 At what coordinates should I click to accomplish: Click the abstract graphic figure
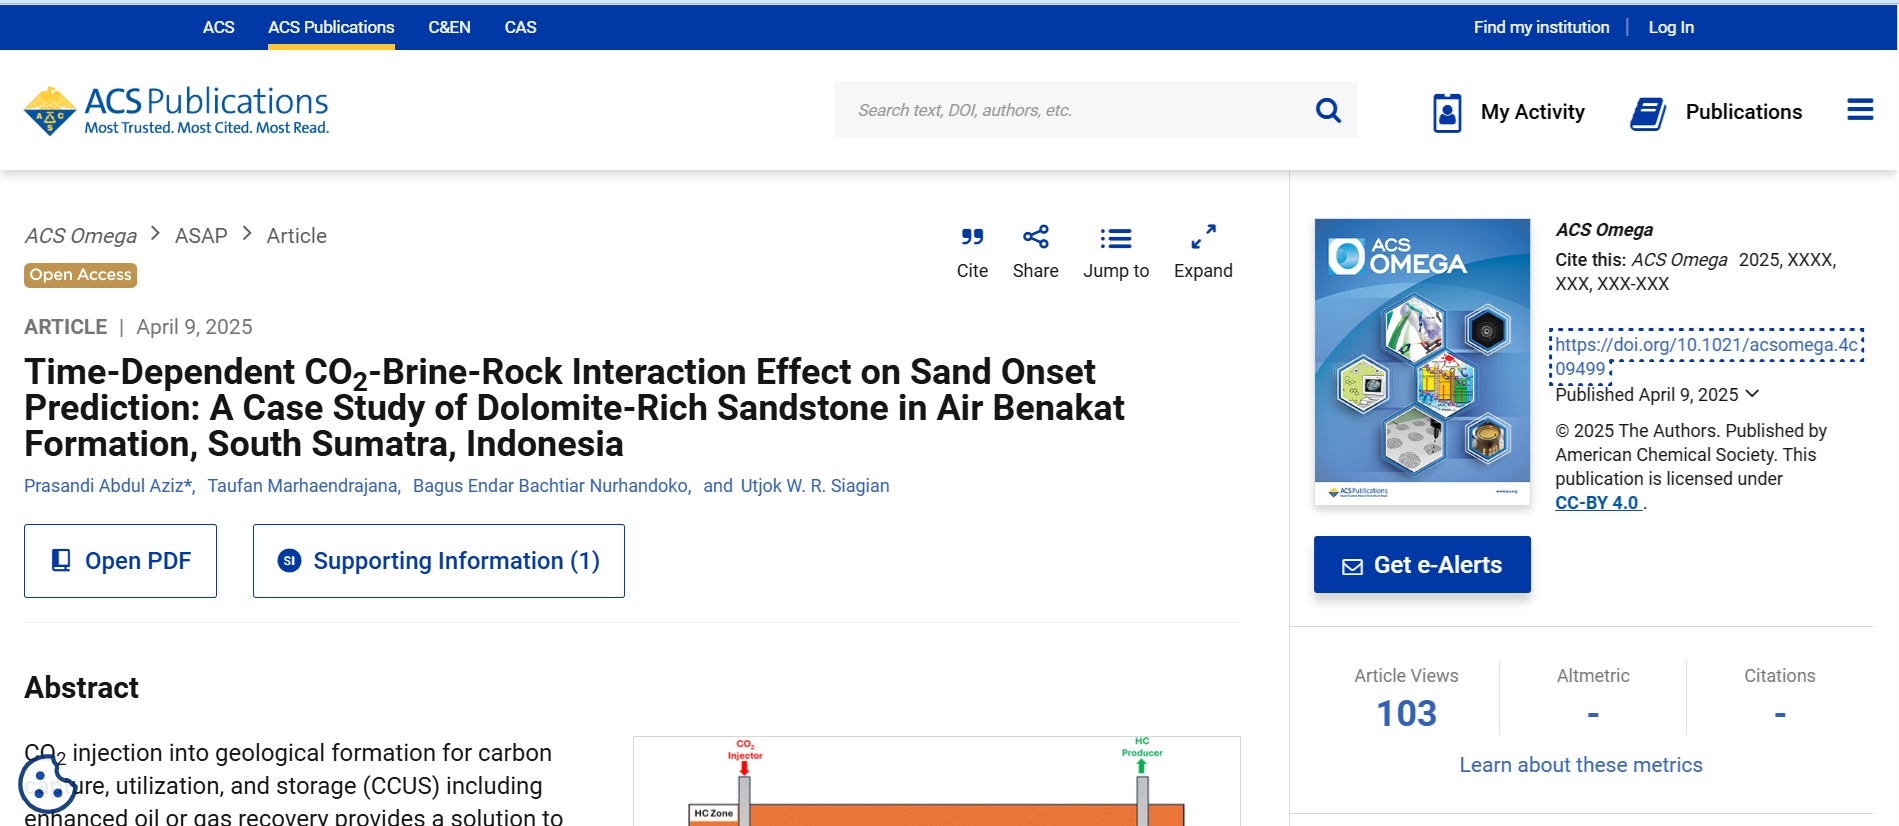(x=937, y=781)
